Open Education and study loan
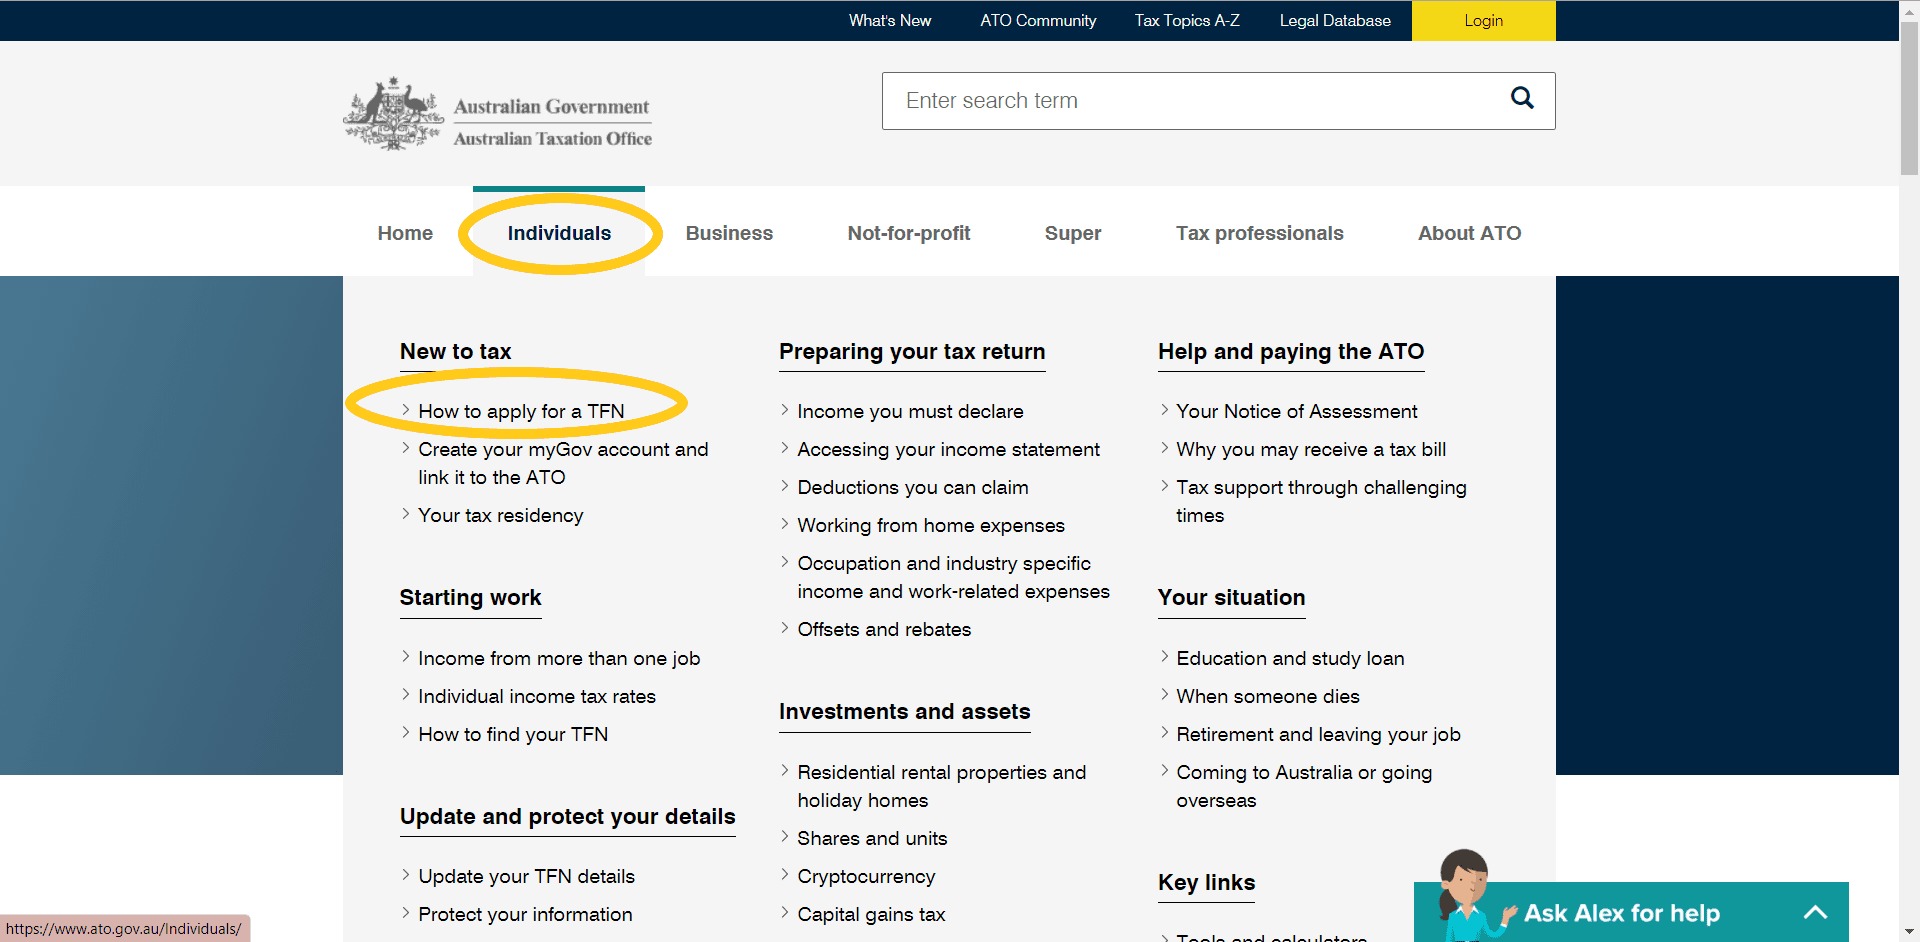The height and width of the screenshot is (942, 1920). coord(1290,659)
